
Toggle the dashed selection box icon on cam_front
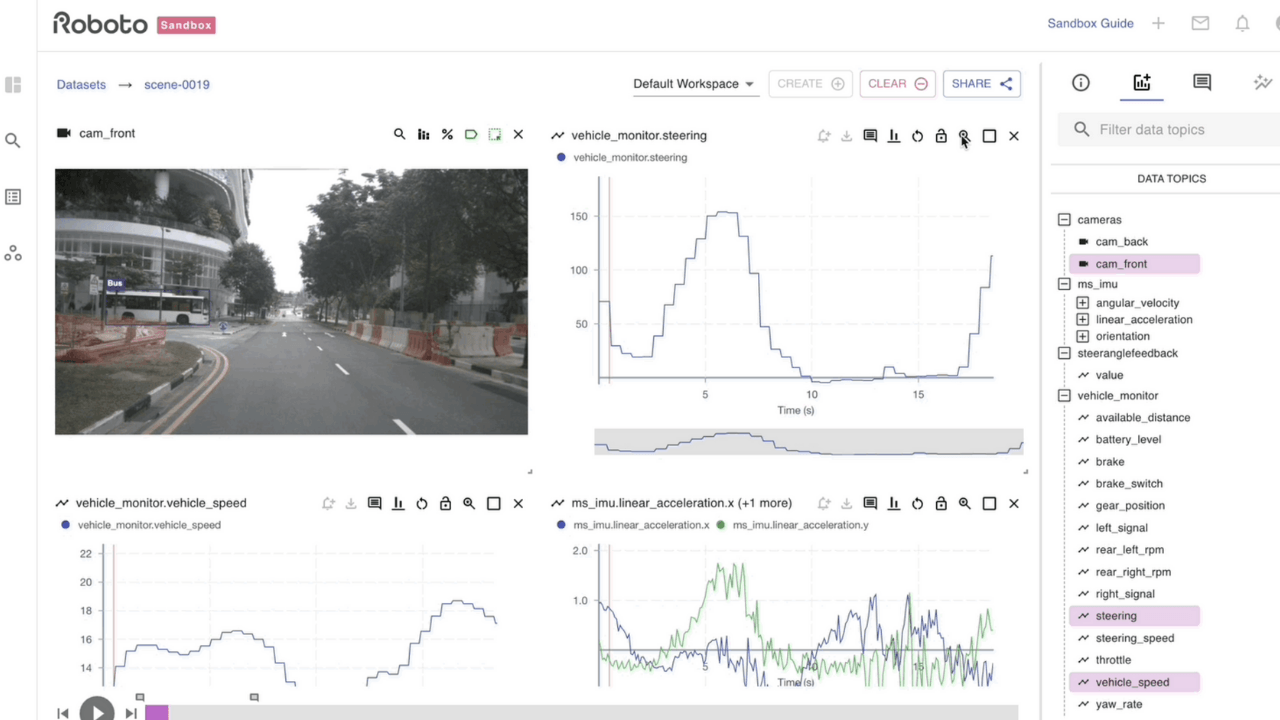click(495, 134)
